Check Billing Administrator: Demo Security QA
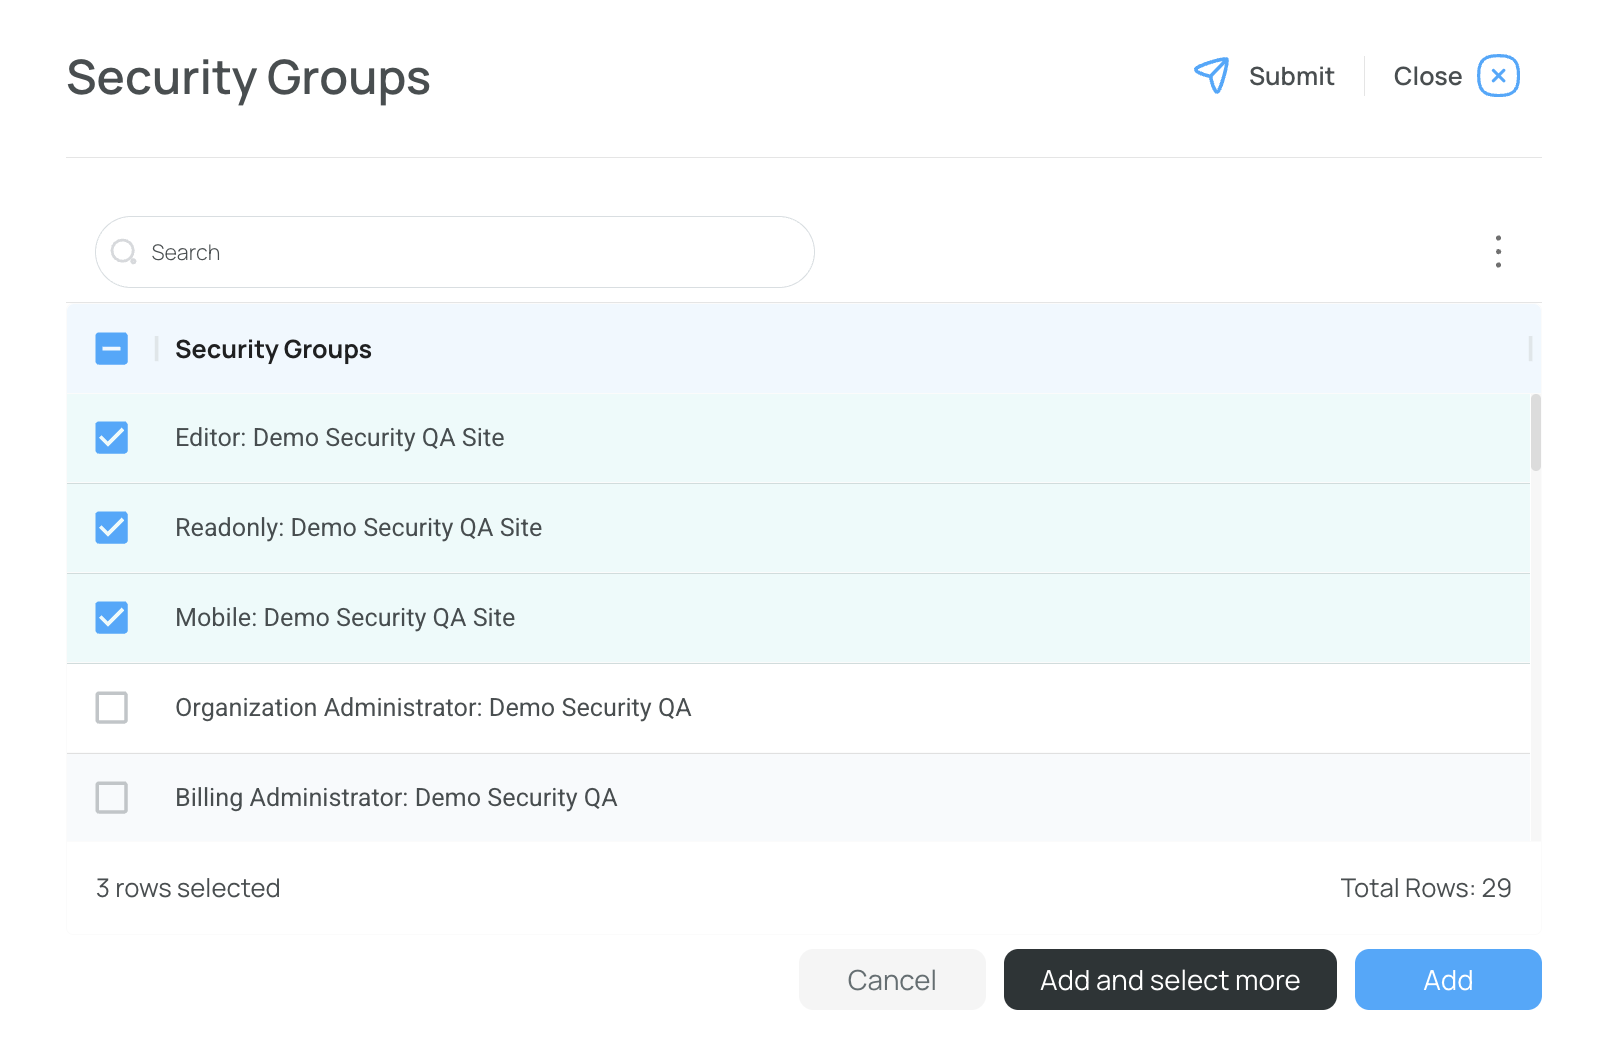This screenshot has width=1608, height=1058. coord(112,798)
